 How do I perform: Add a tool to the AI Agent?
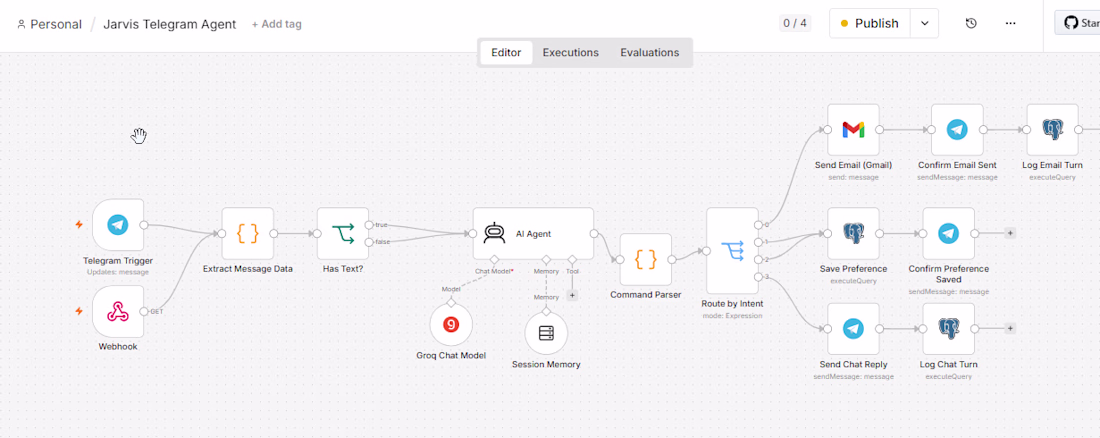[x=572, y=296]
